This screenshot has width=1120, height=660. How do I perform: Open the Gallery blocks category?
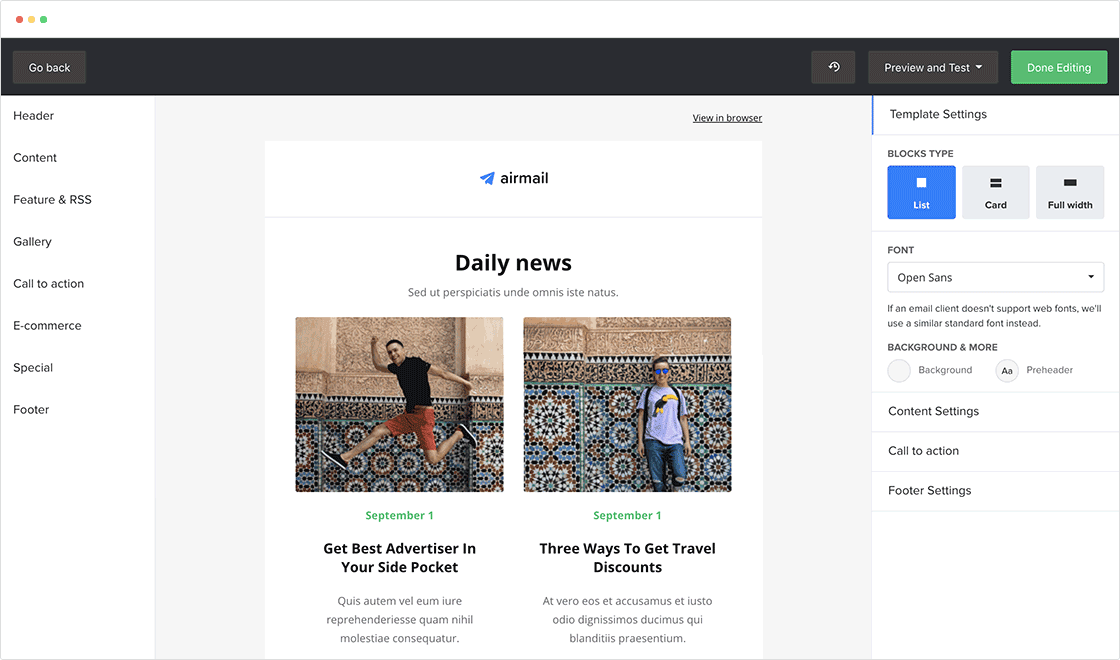(32, 242)
